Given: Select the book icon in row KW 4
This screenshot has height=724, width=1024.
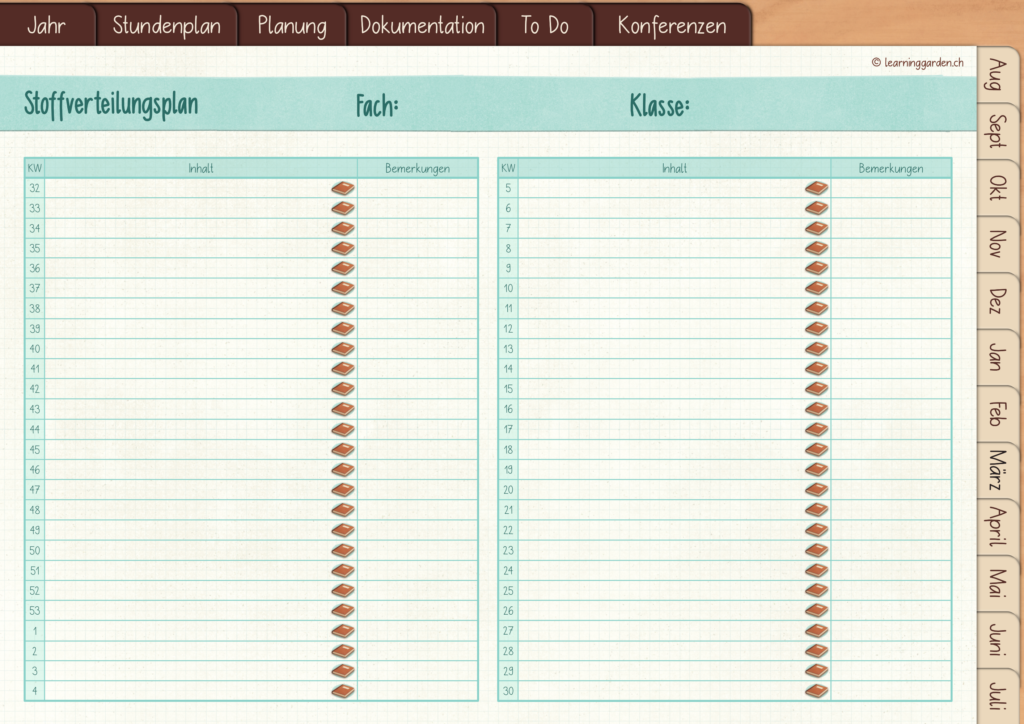Looking at the screenshot, I should tap(343, 691).
